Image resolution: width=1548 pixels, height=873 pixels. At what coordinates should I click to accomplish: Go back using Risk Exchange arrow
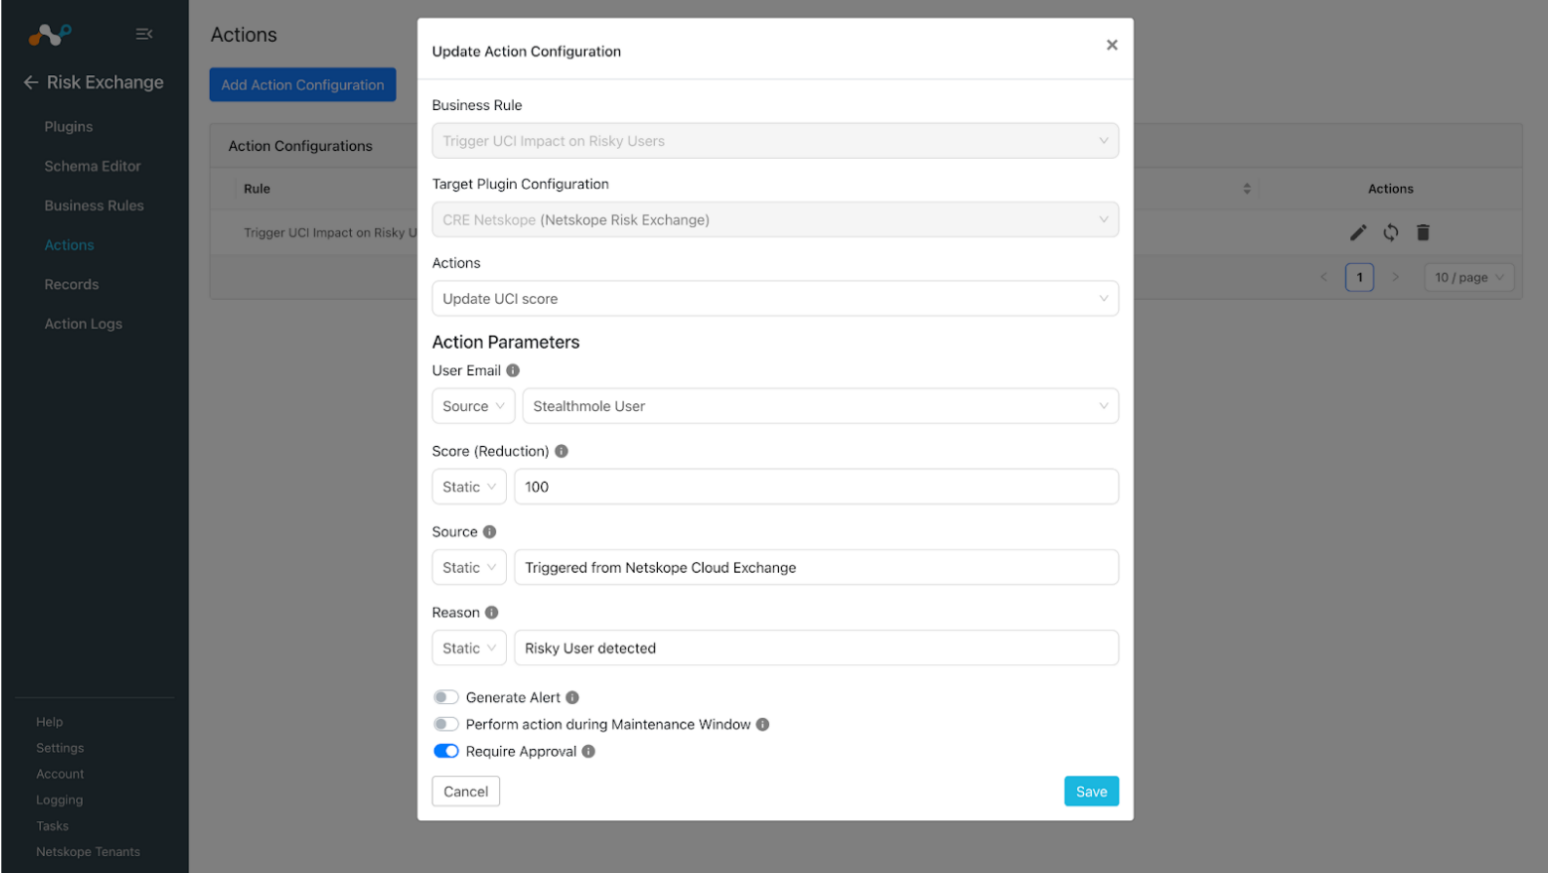pos(31,82)
